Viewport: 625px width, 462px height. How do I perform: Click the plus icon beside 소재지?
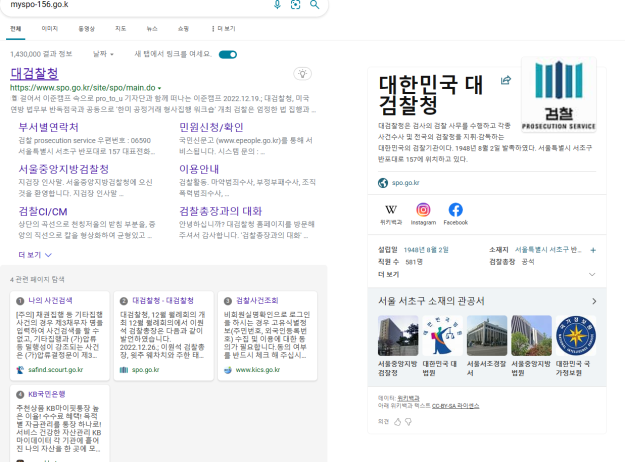pyautogui.click(x=593, y=250)
